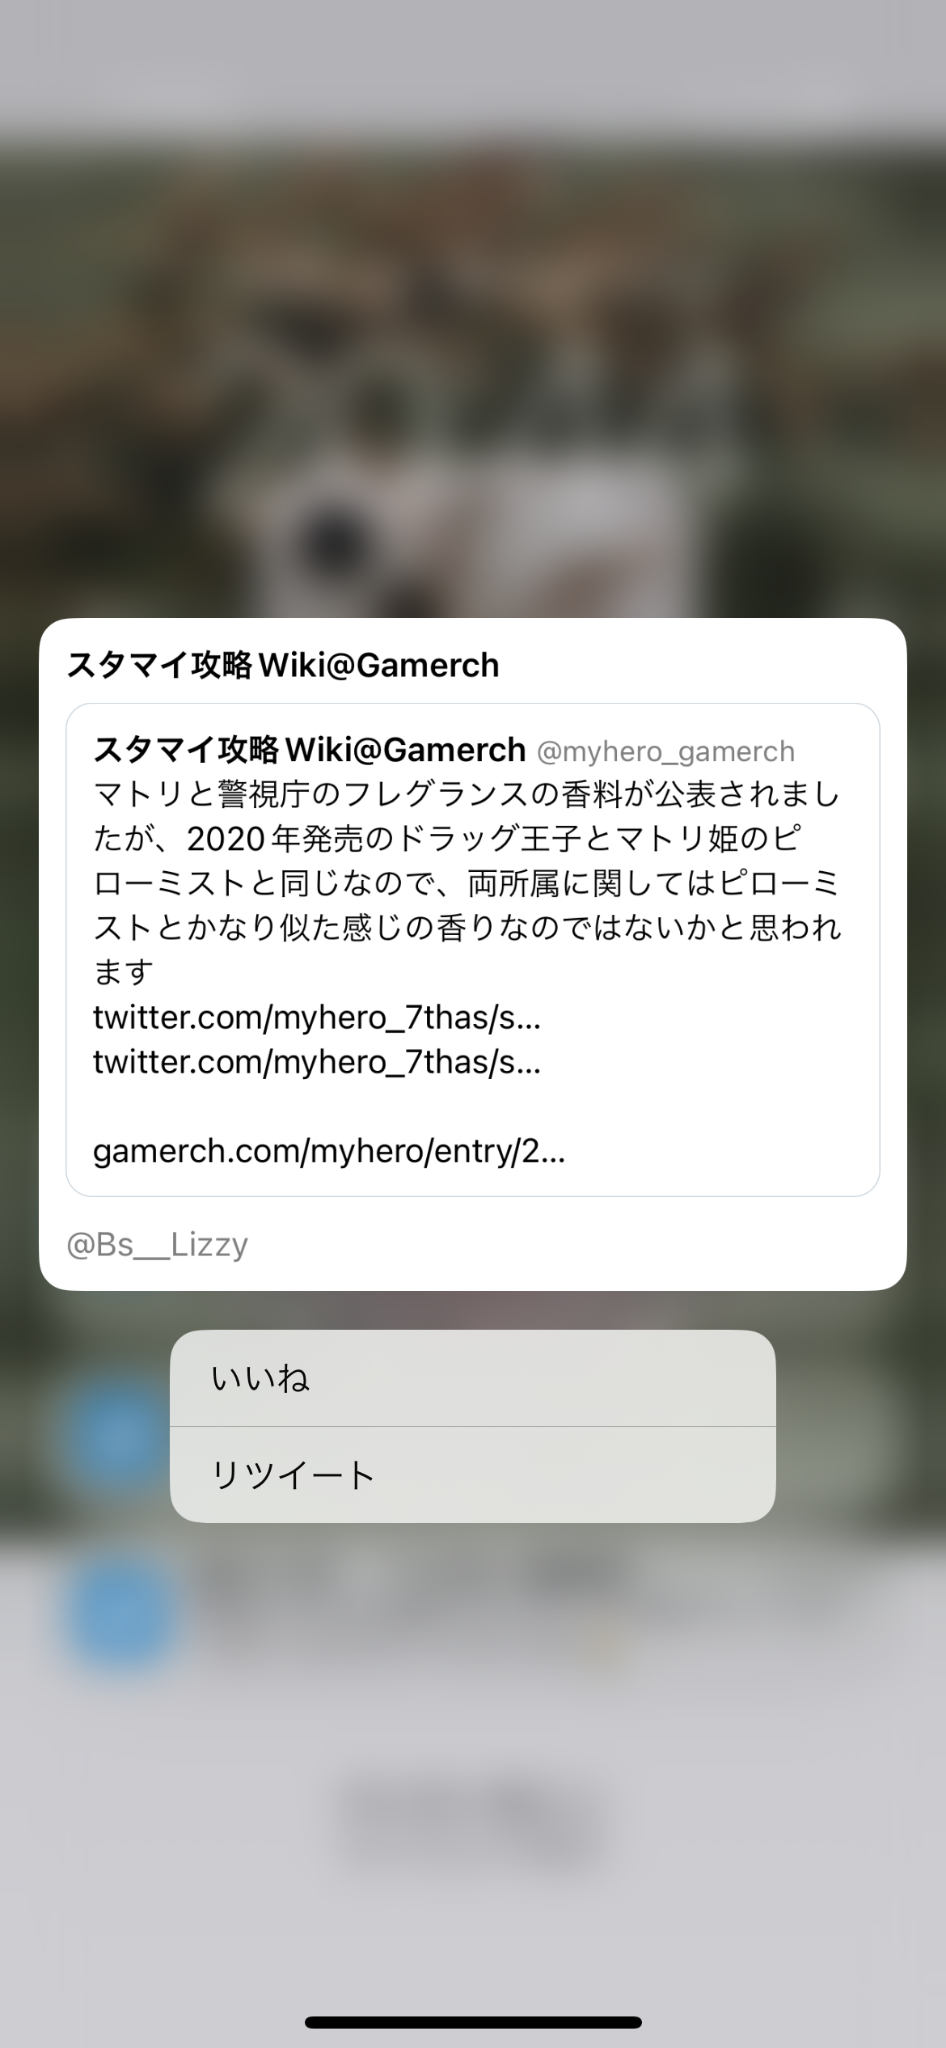The width and height of the screenshot is (946, 2048).
Task: Tap the @myhero_gamerch handle
Action: pos(666,751)
